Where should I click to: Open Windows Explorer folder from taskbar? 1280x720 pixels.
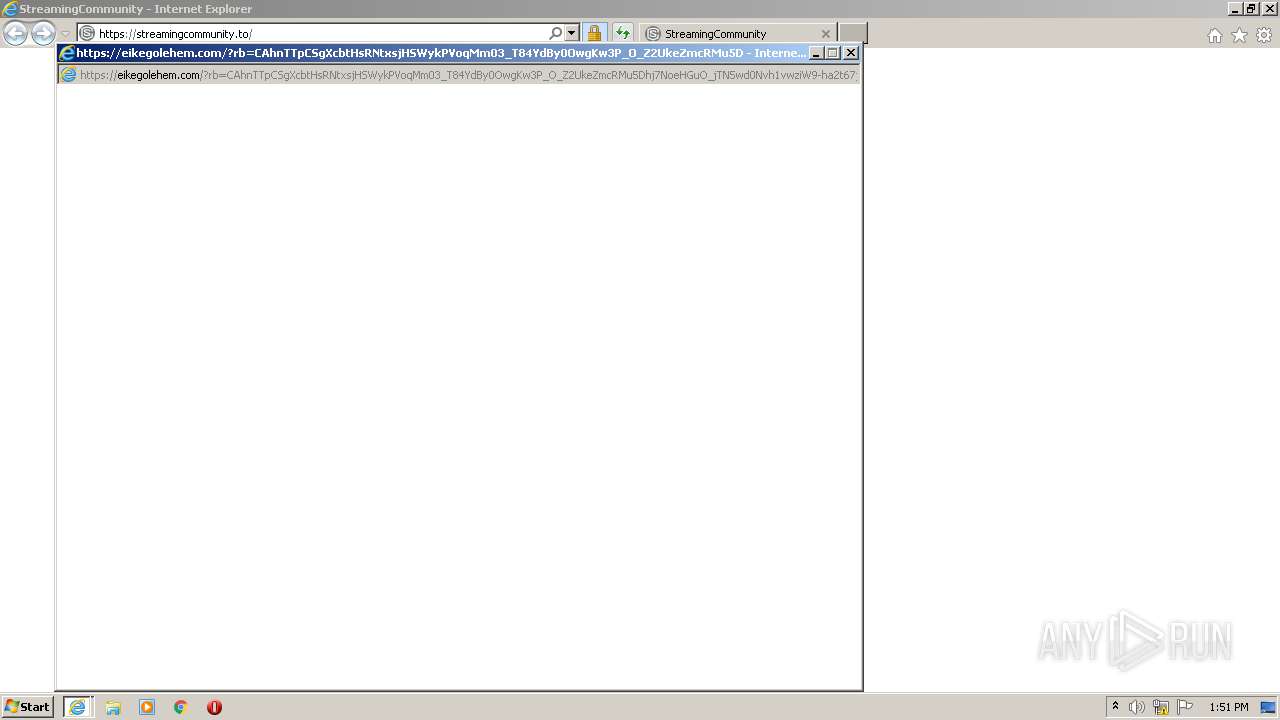[113, 707]
